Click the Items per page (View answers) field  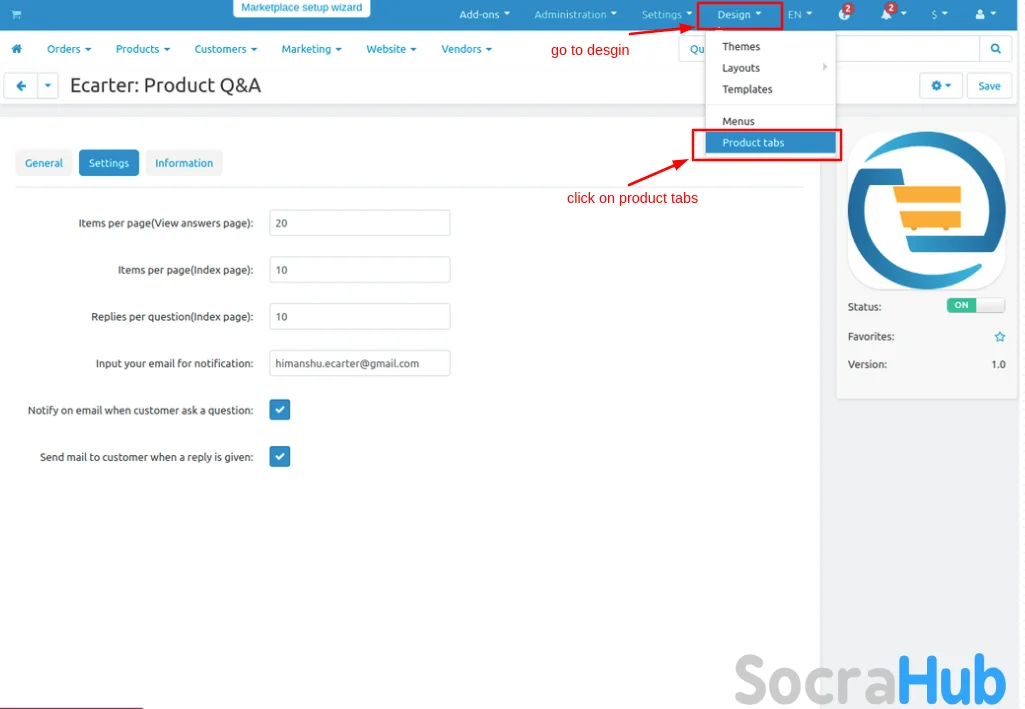coord(360,223)
